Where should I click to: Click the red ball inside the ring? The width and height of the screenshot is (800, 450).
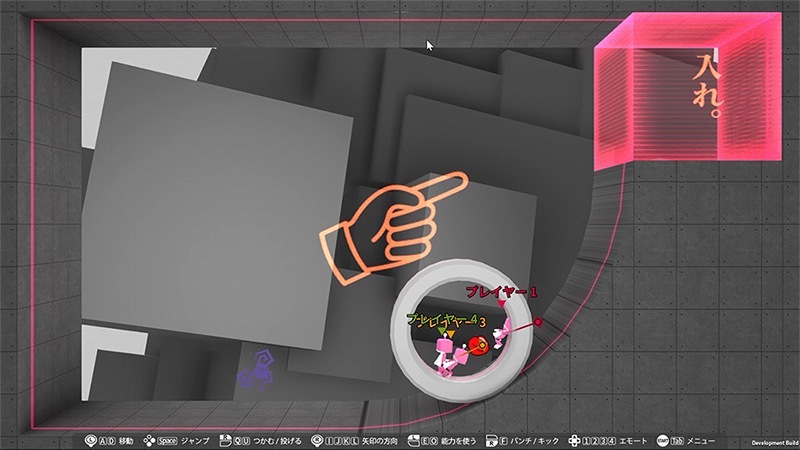[478, 346]
